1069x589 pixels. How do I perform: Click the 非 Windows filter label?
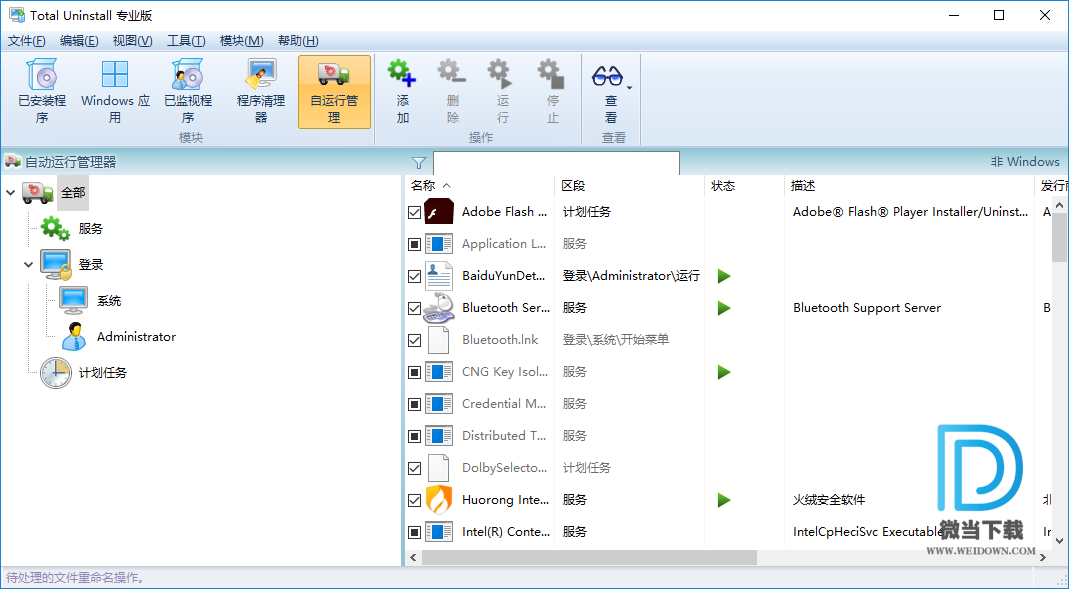(x=1025, y=162)
